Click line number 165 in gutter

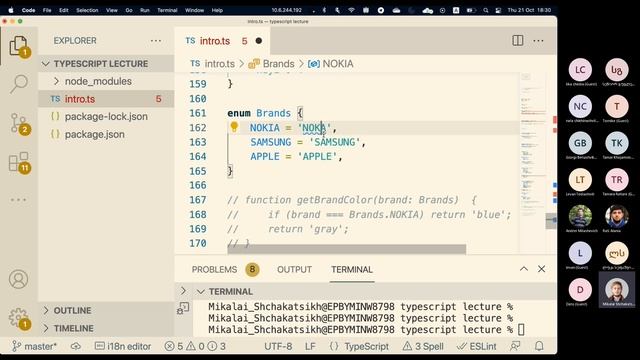click(x=198, y=171)
